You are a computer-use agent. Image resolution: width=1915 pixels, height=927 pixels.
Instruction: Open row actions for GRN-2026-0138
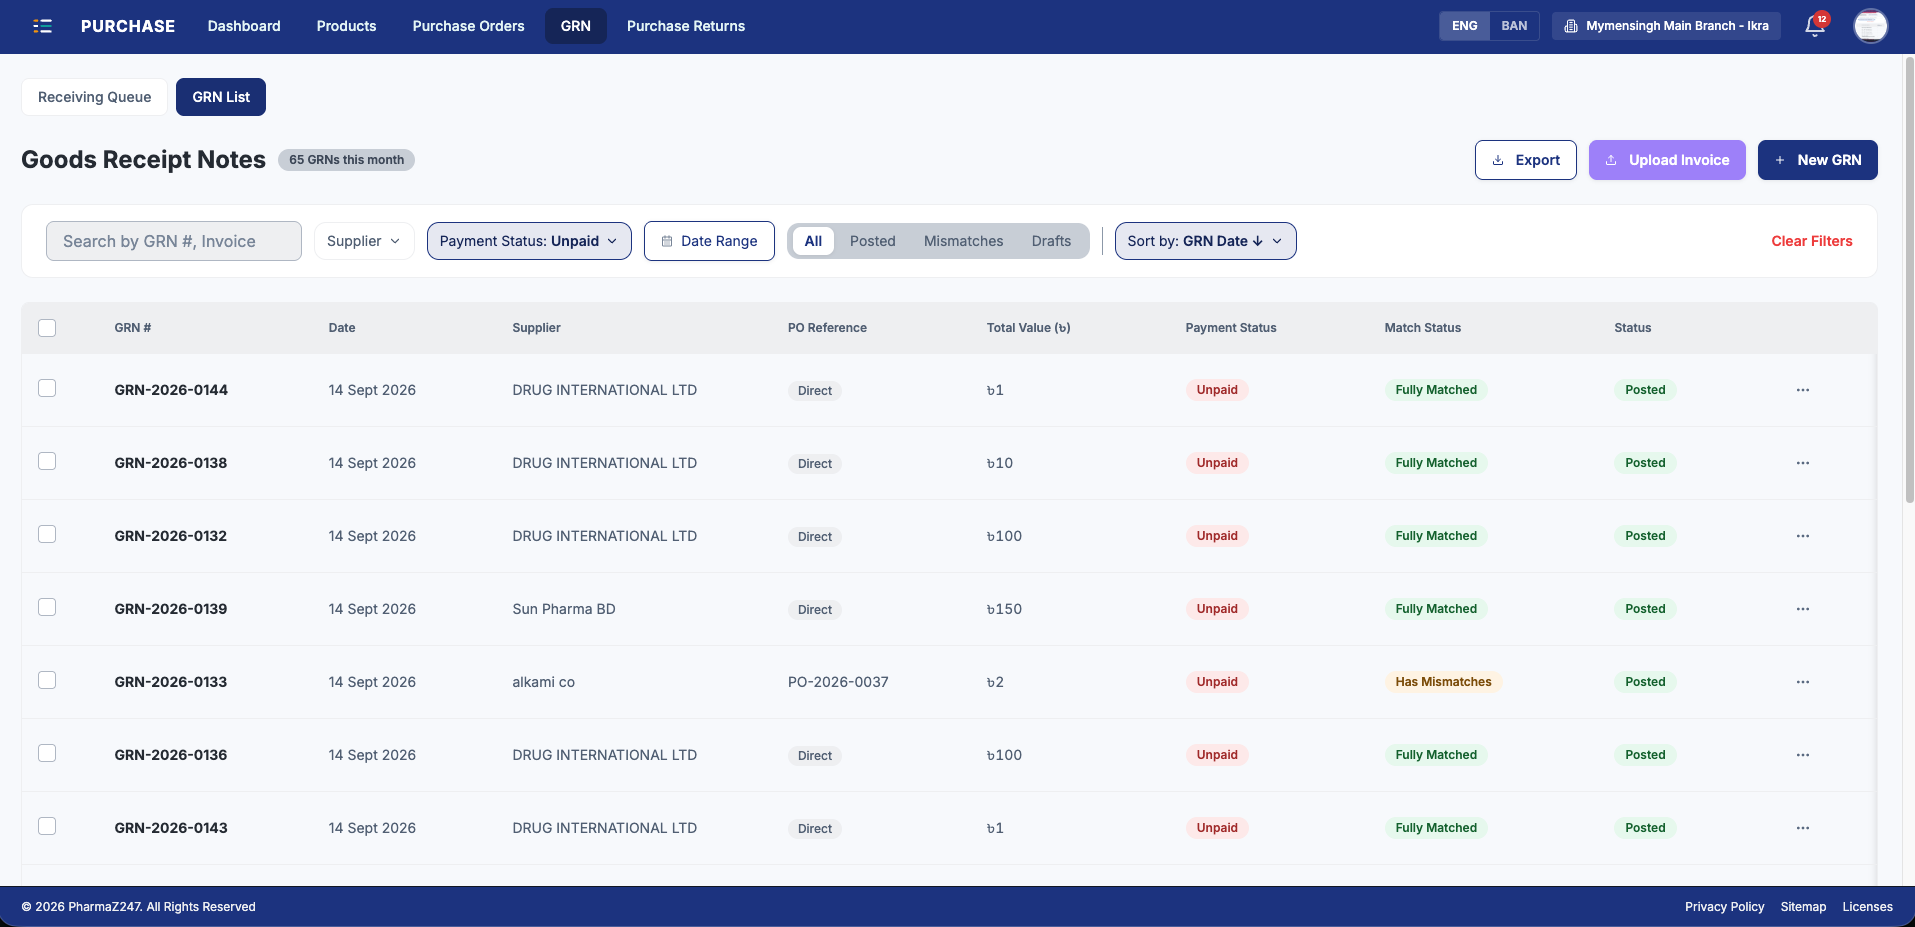point(1803,463)
